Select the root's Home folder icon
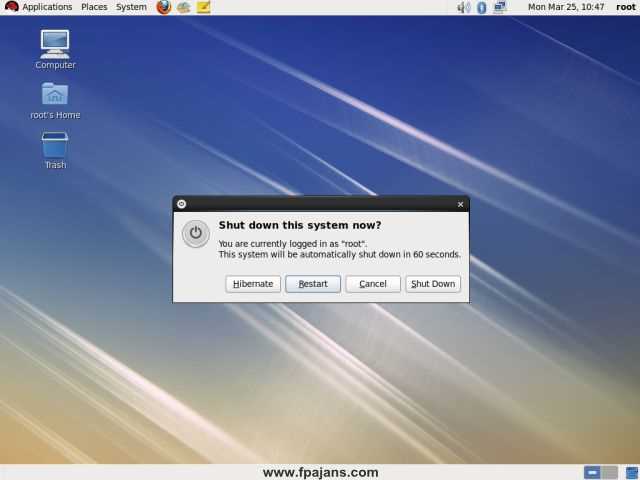 click(55, 101)
